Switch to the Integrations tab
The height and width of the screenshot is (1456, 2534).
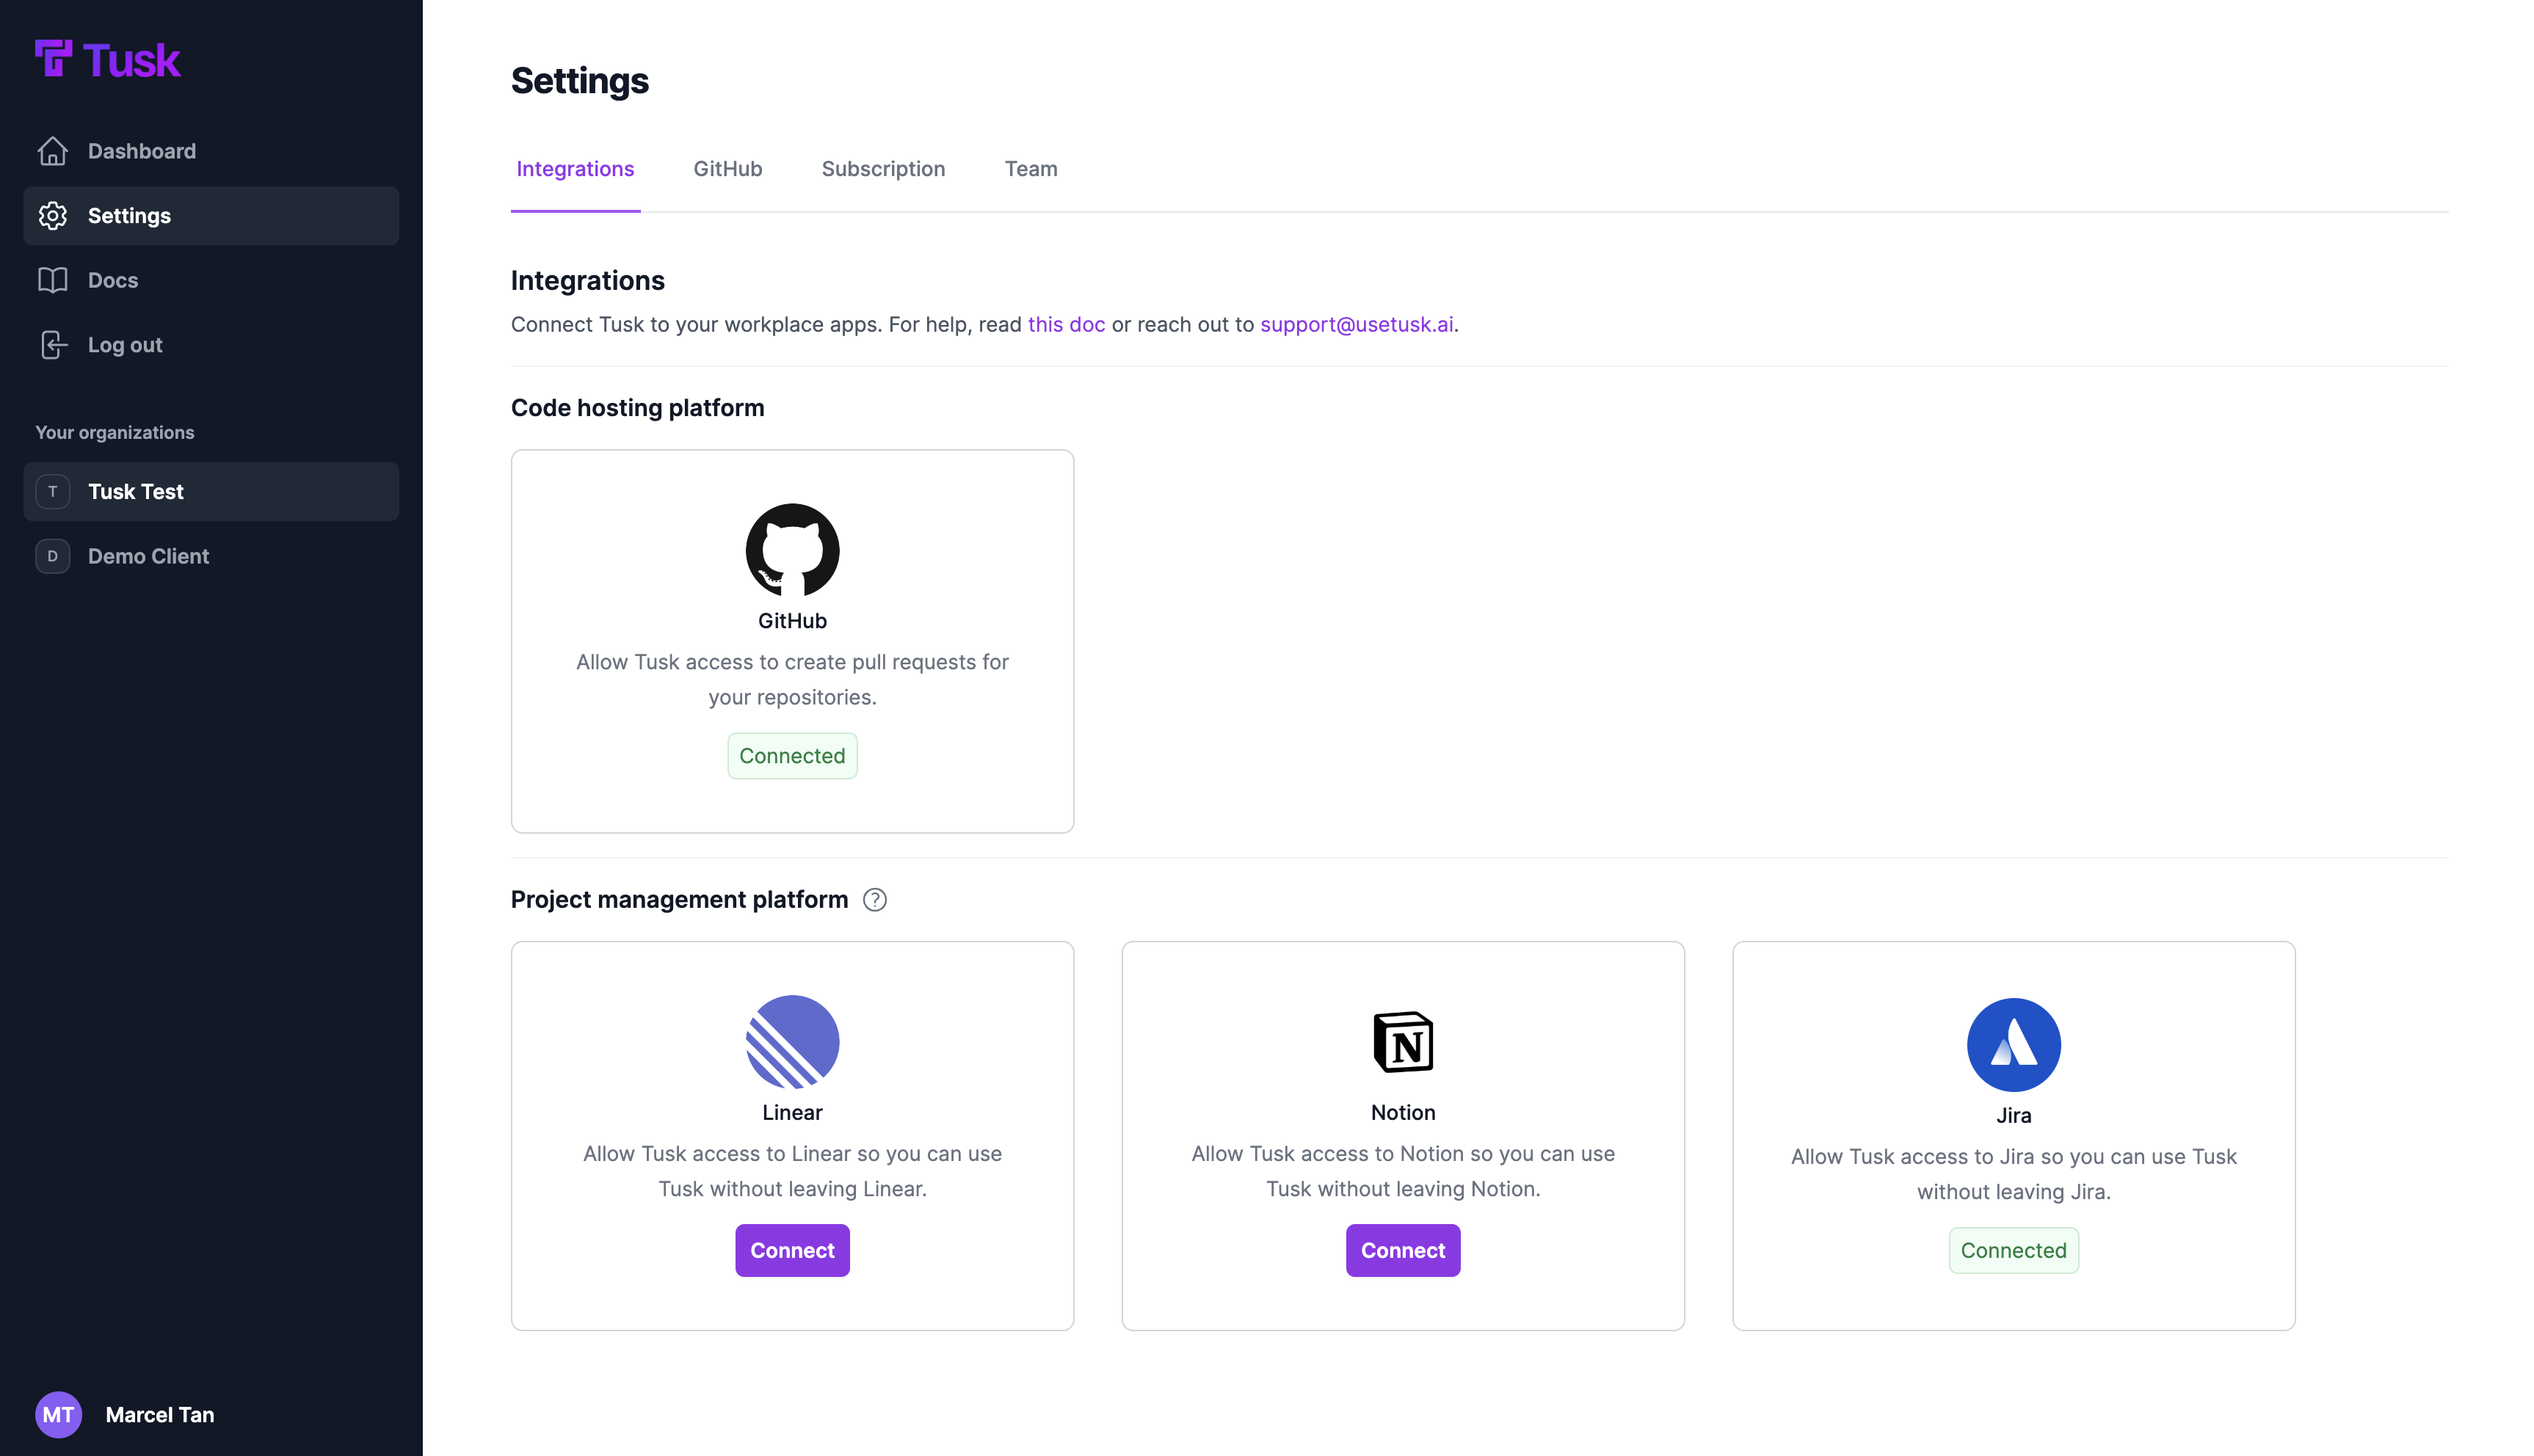tap(575, 169)
